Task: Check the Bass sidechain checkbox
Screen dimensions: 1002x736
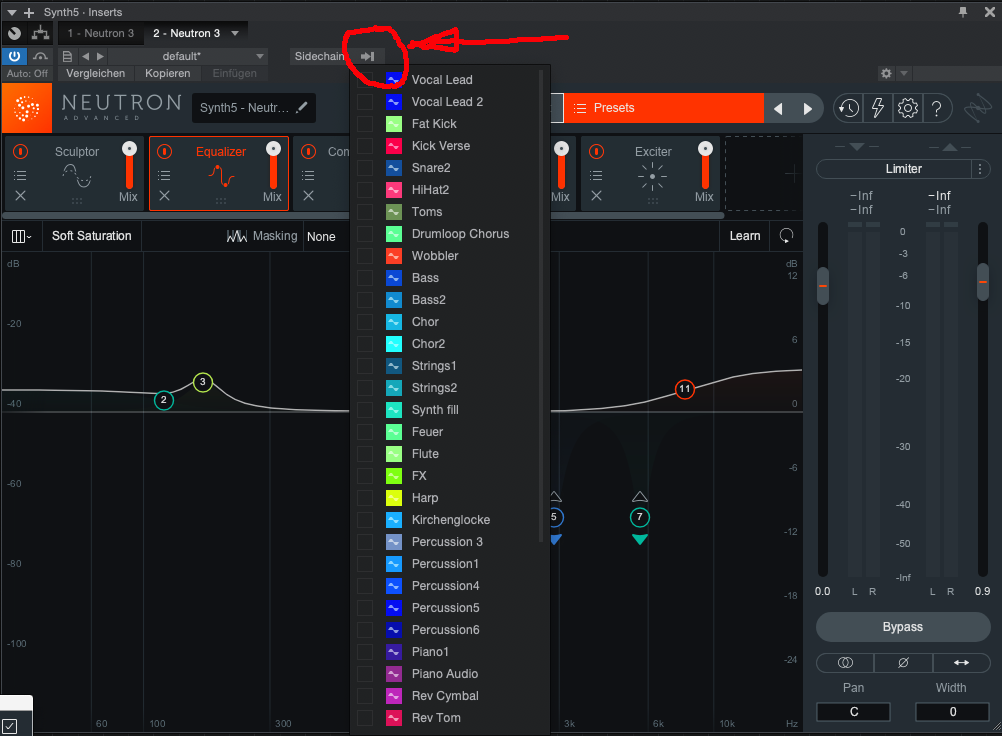Action: [x=365, y=277]
